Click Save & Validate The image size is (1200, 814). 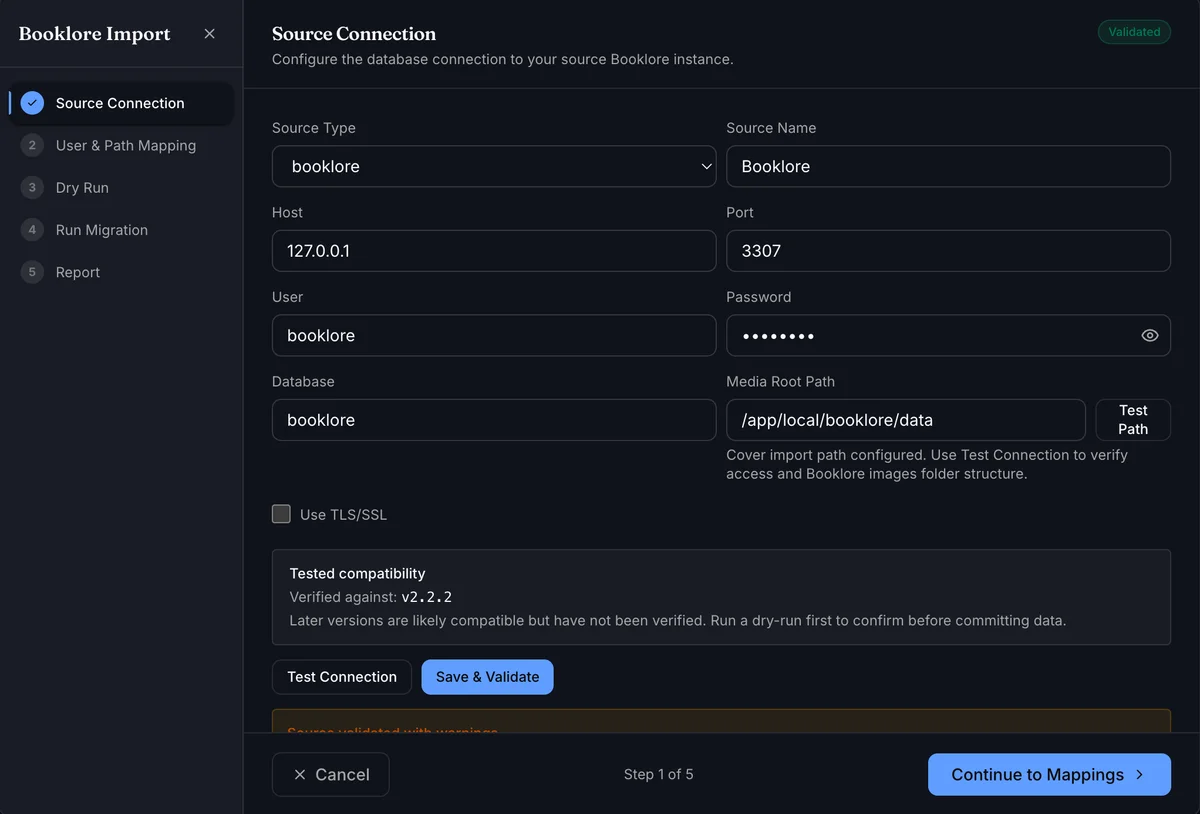pos(487,677)
